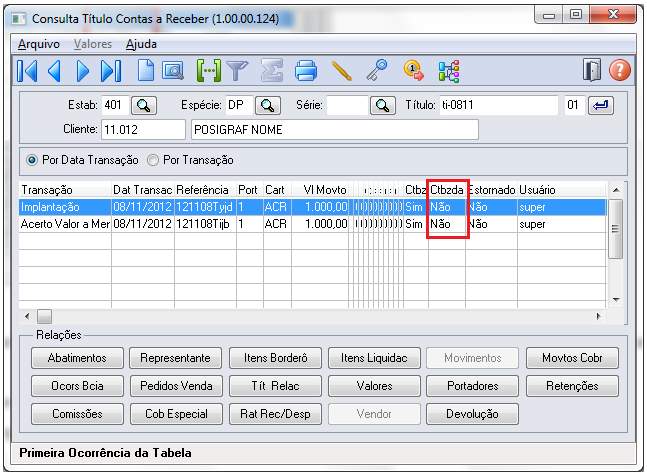
Task: Click the grid vertical scrollbar up arrow
Action: [616, 190]
